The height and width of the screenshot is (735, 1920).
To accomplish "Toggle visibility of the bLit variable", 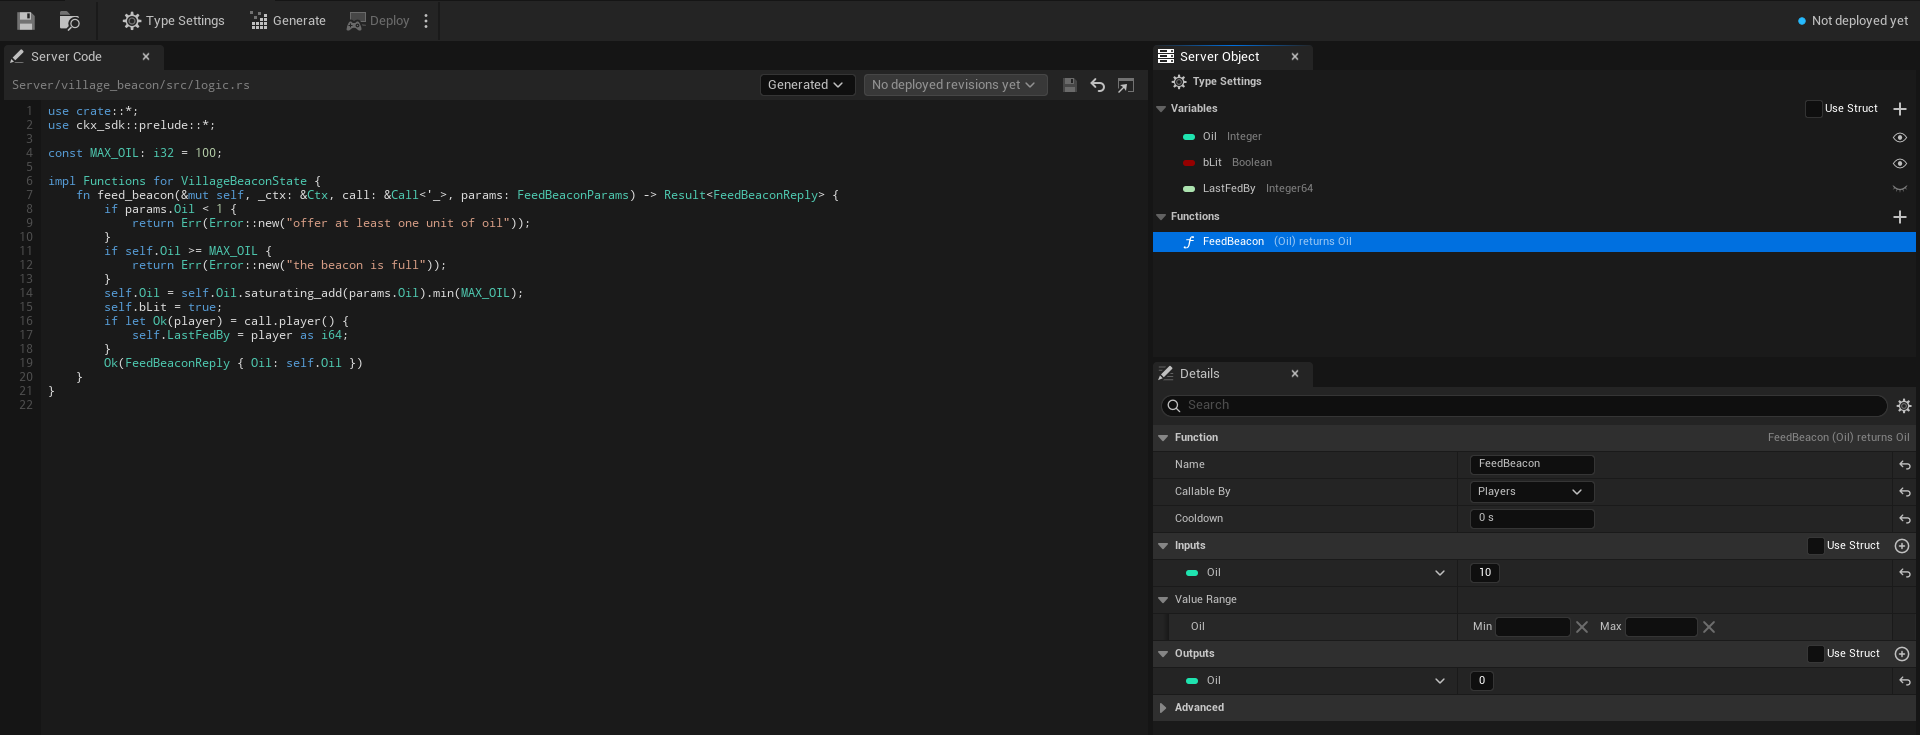I will pyautogui.click(x=1900, y=163).
